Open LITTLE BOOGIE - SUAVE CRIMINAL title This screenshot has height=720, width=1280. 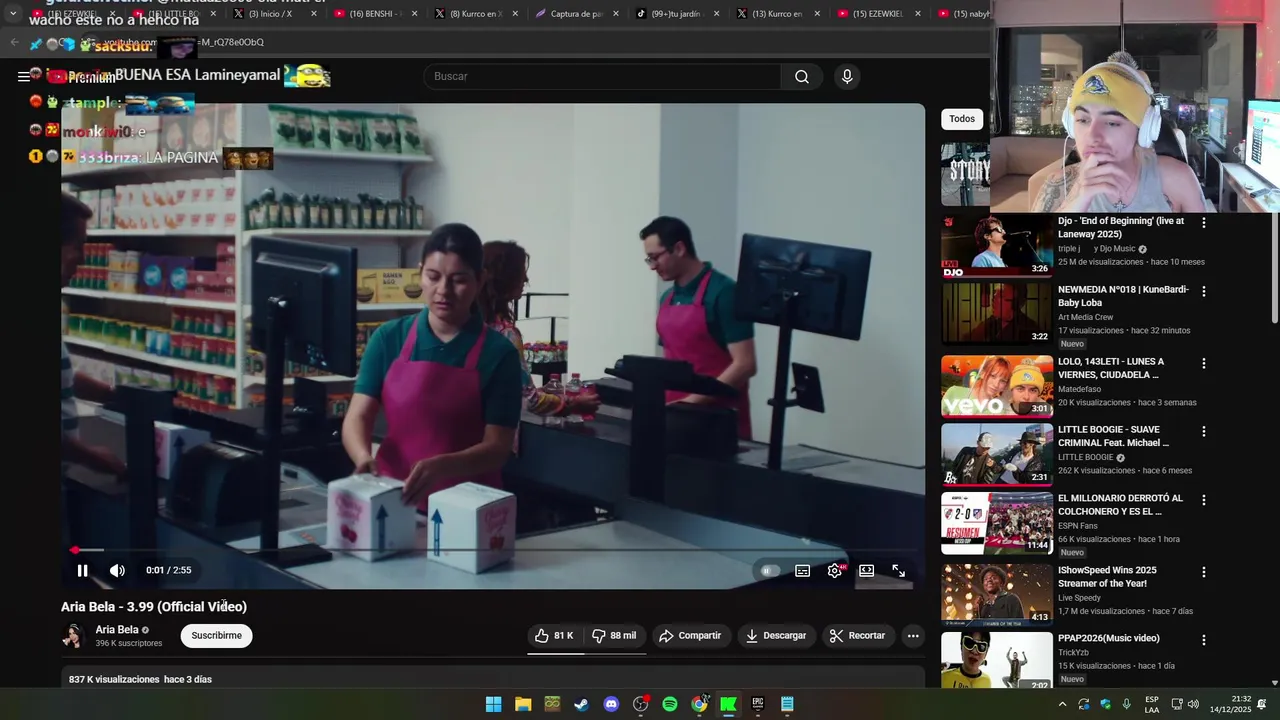click(x=1113, y=436)
